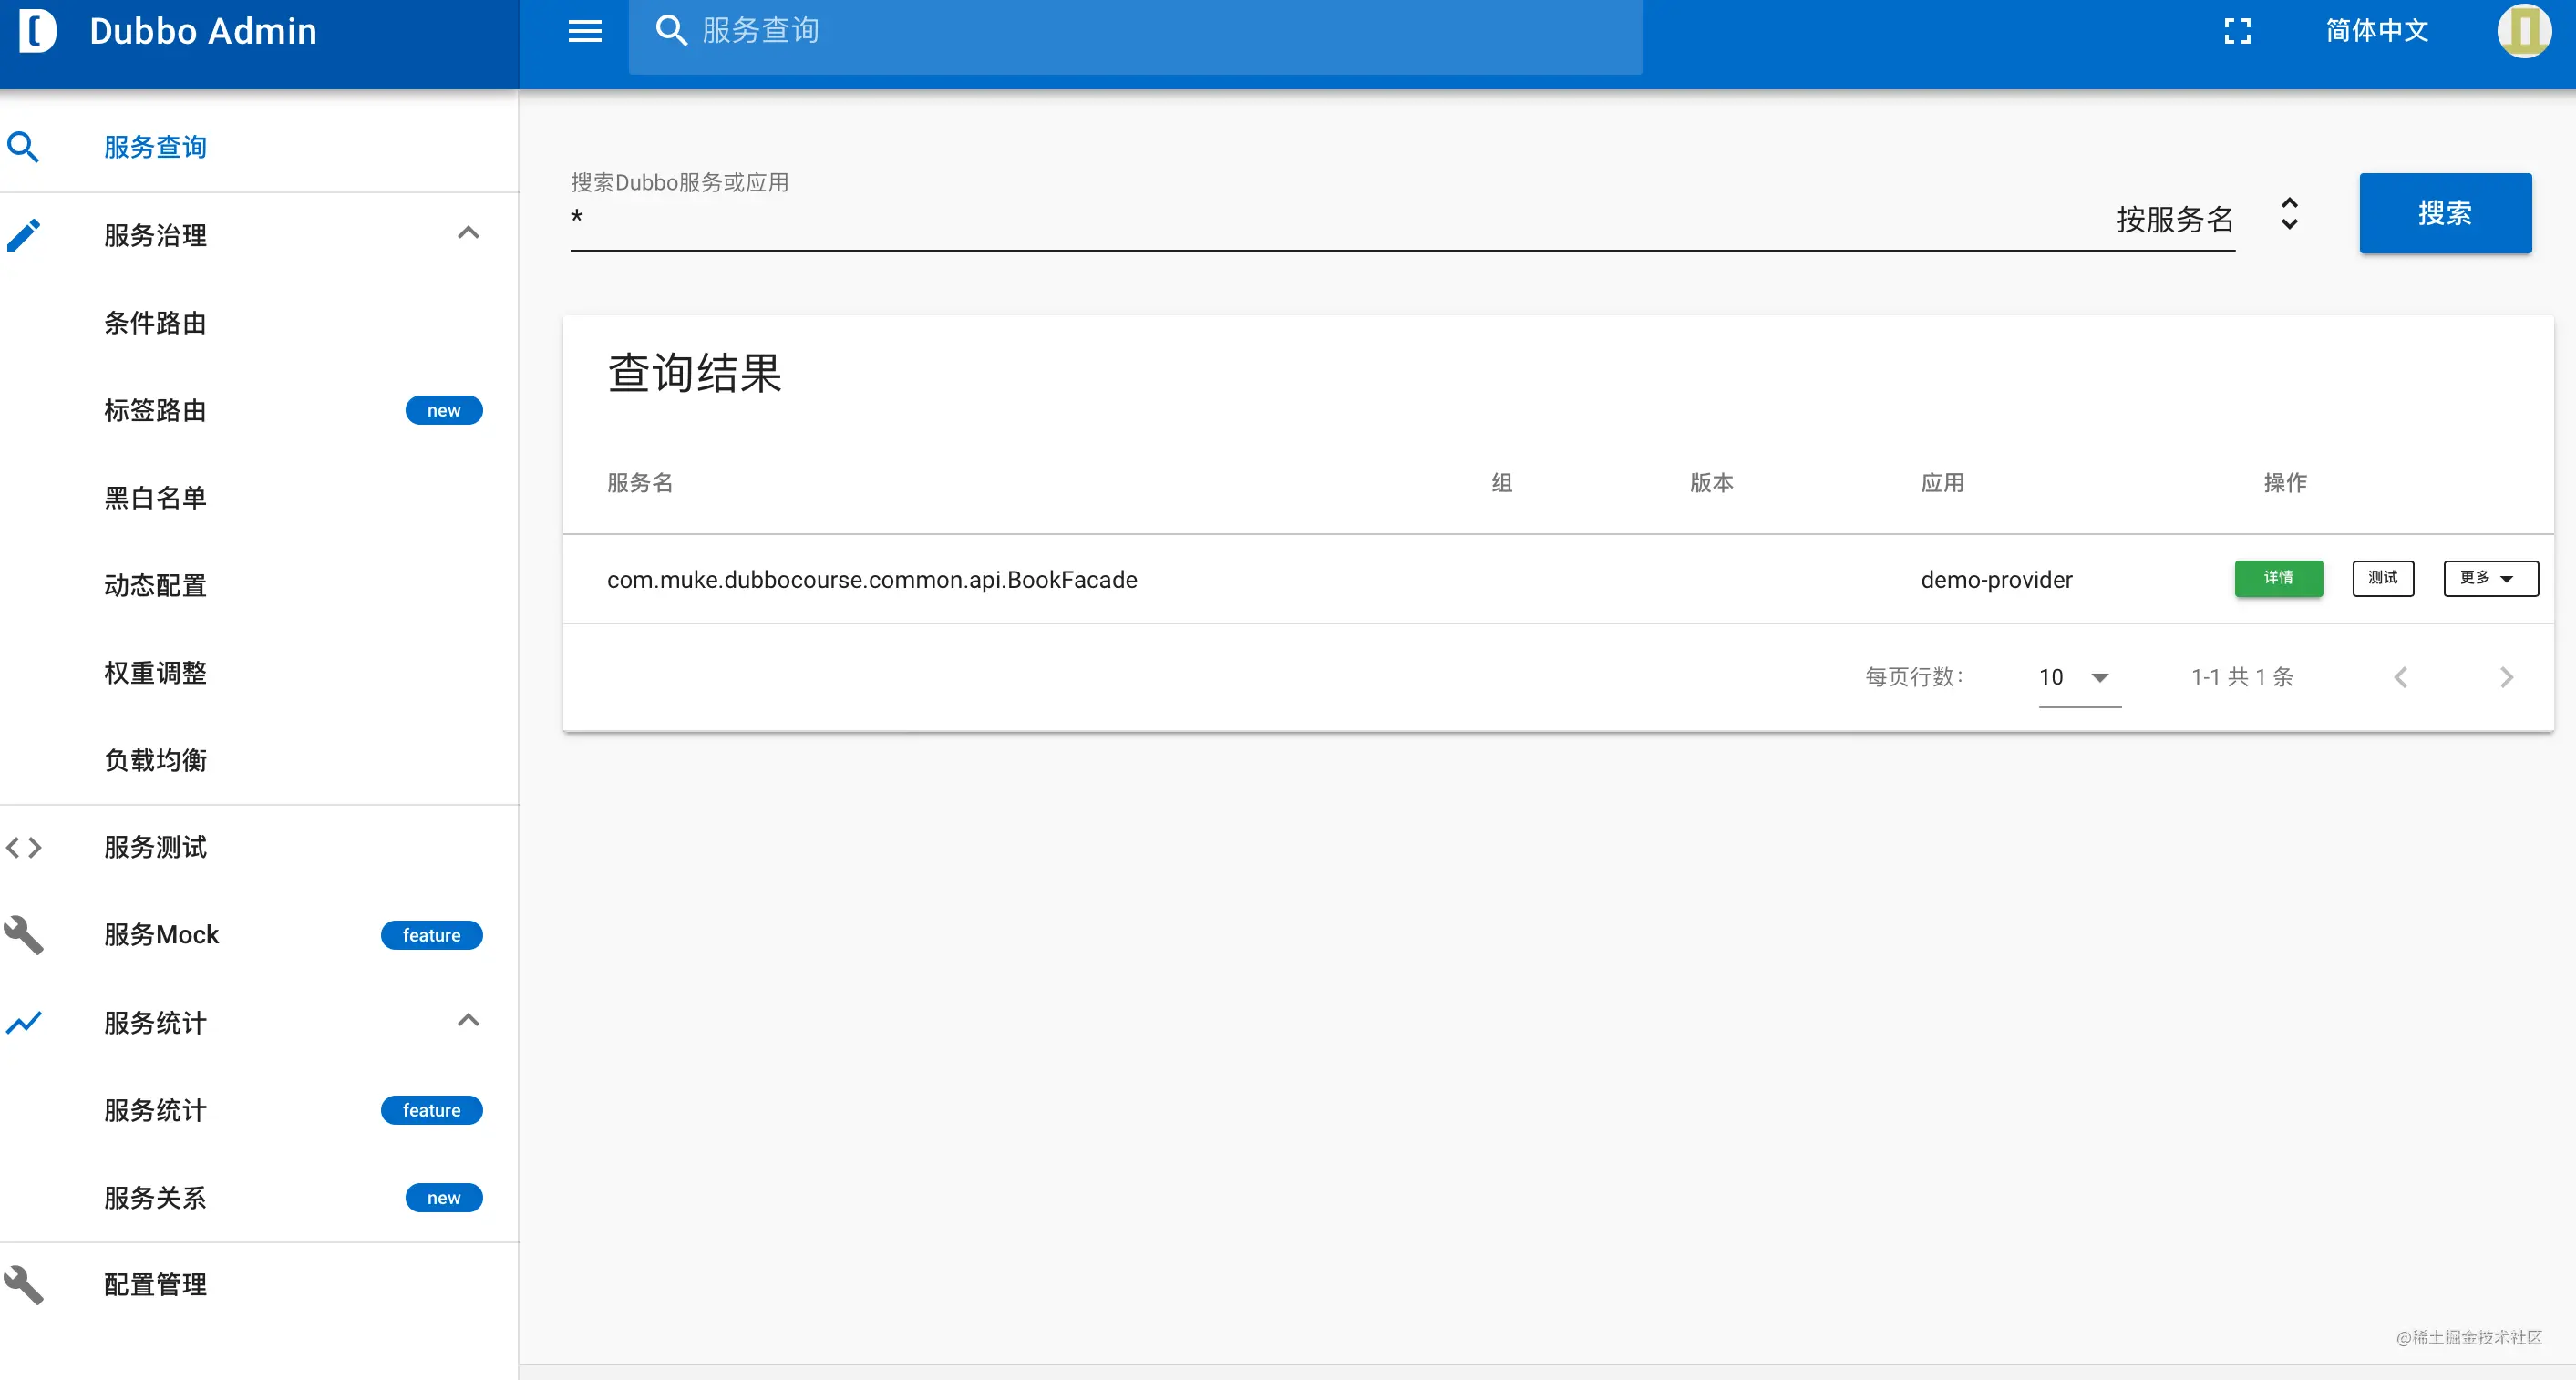The height and width of the screenshot is (1380, 2576).
Task: Collapse the 服务治理 menu group
Action: (468, 233)
